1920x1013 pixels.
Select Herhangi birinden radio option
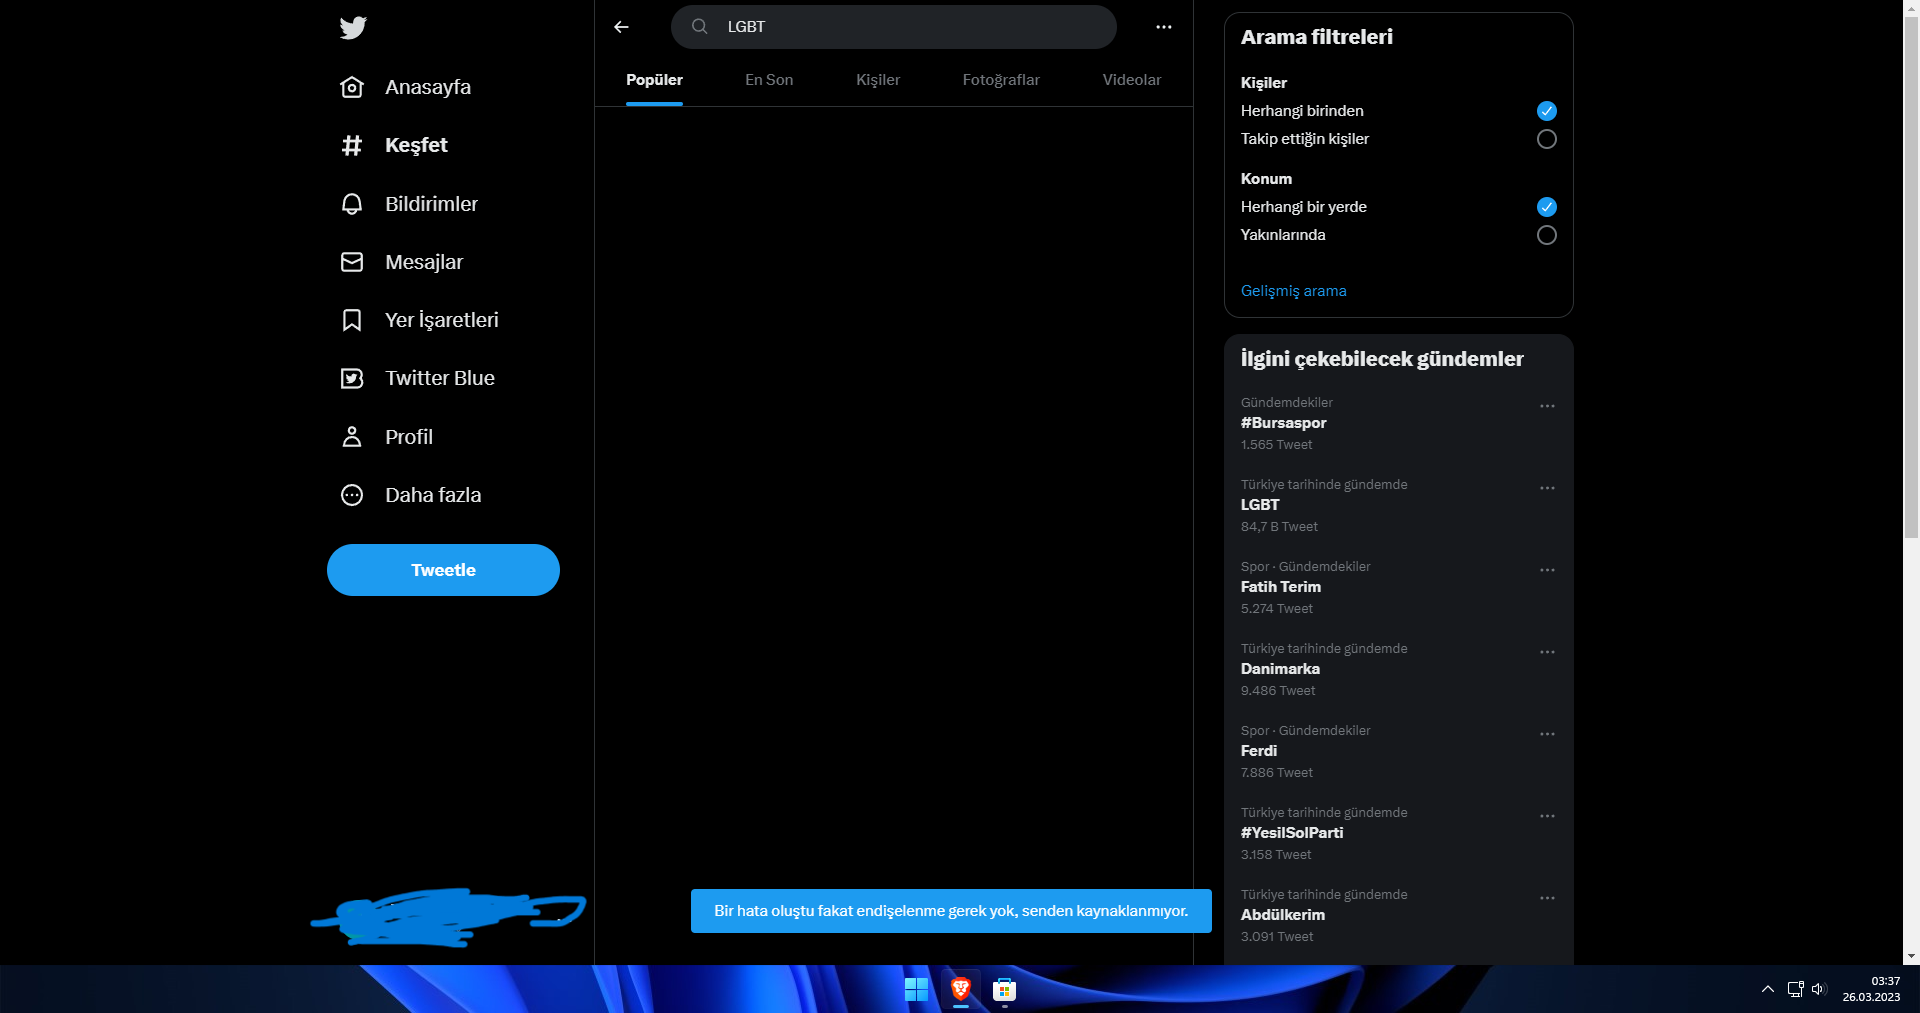coord(1547,111)
